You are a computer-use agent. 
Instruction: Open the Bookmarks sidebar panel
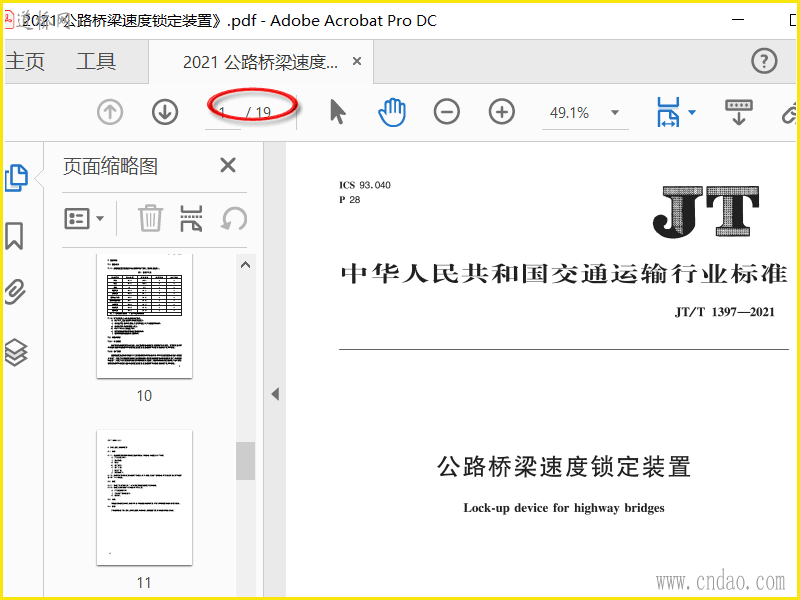tap(14, 236)
